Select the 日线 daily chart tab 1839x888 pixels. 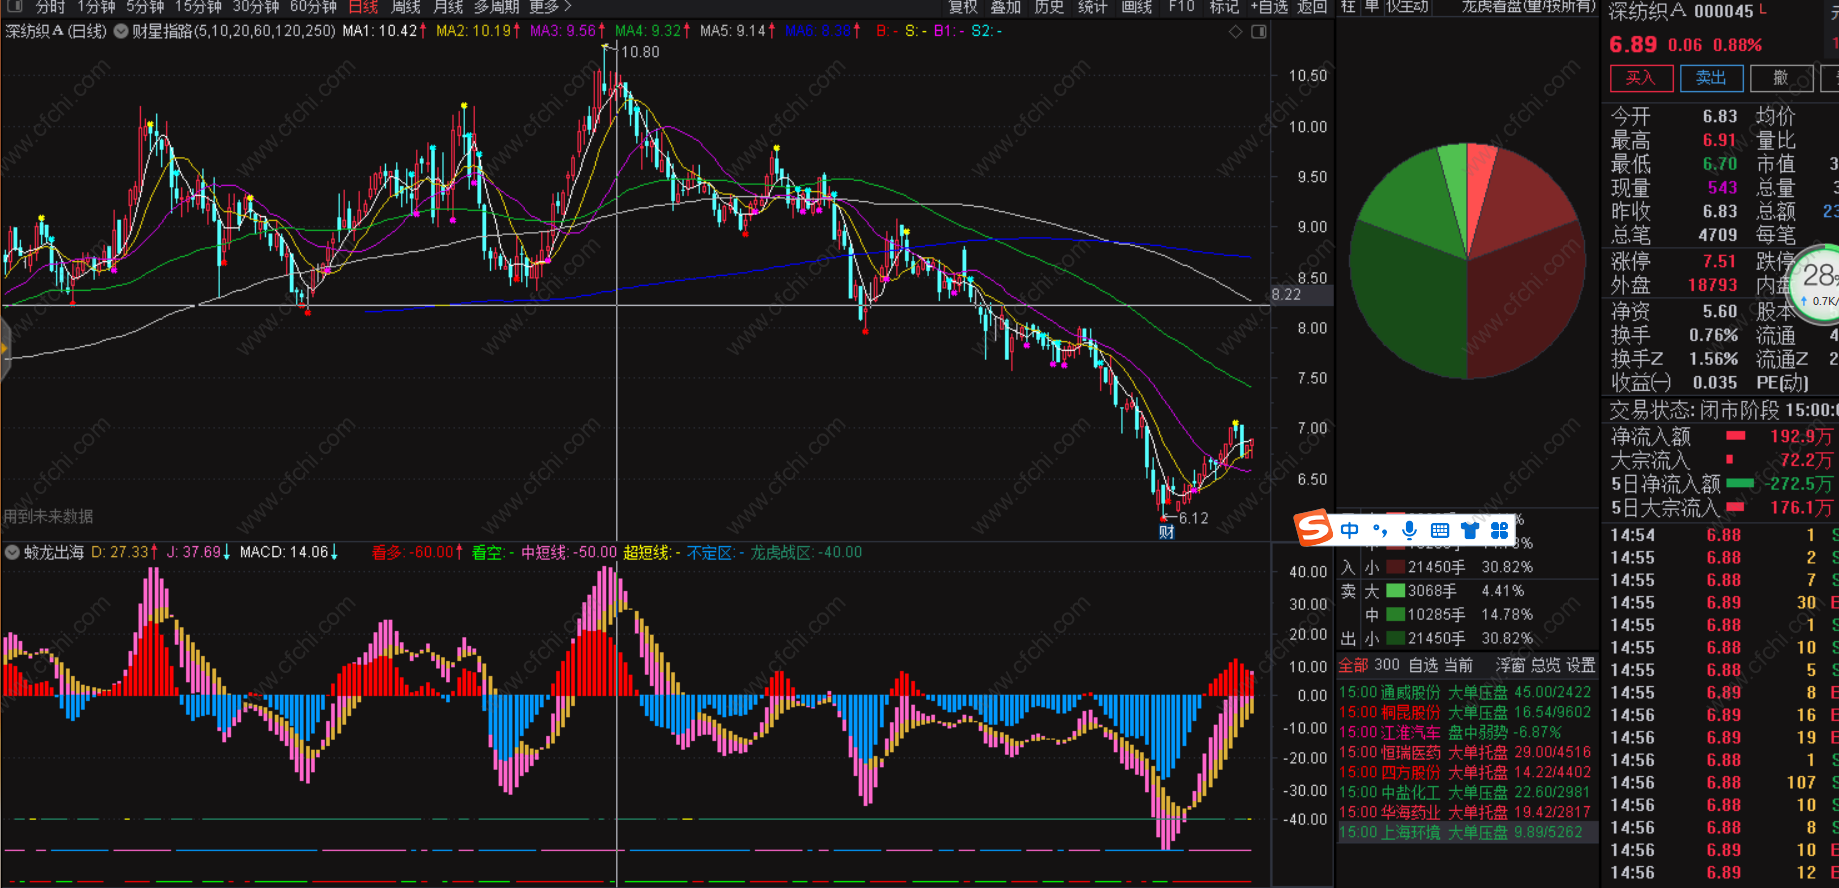click(363, 7)
